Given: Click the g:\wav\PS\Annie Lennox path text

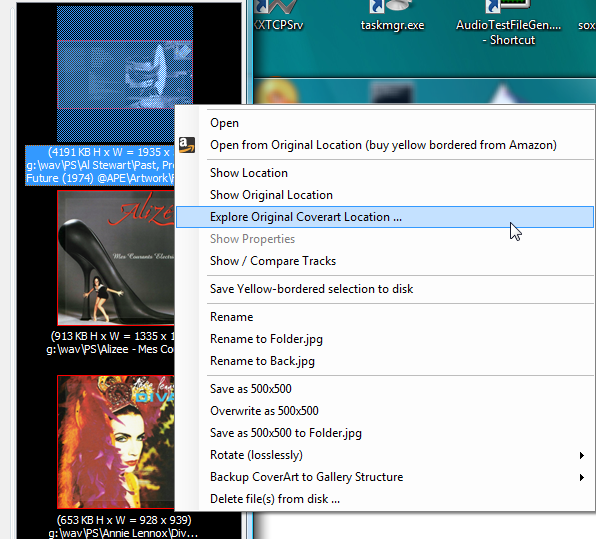Looking at the screenshot, I should pos(123,533).
